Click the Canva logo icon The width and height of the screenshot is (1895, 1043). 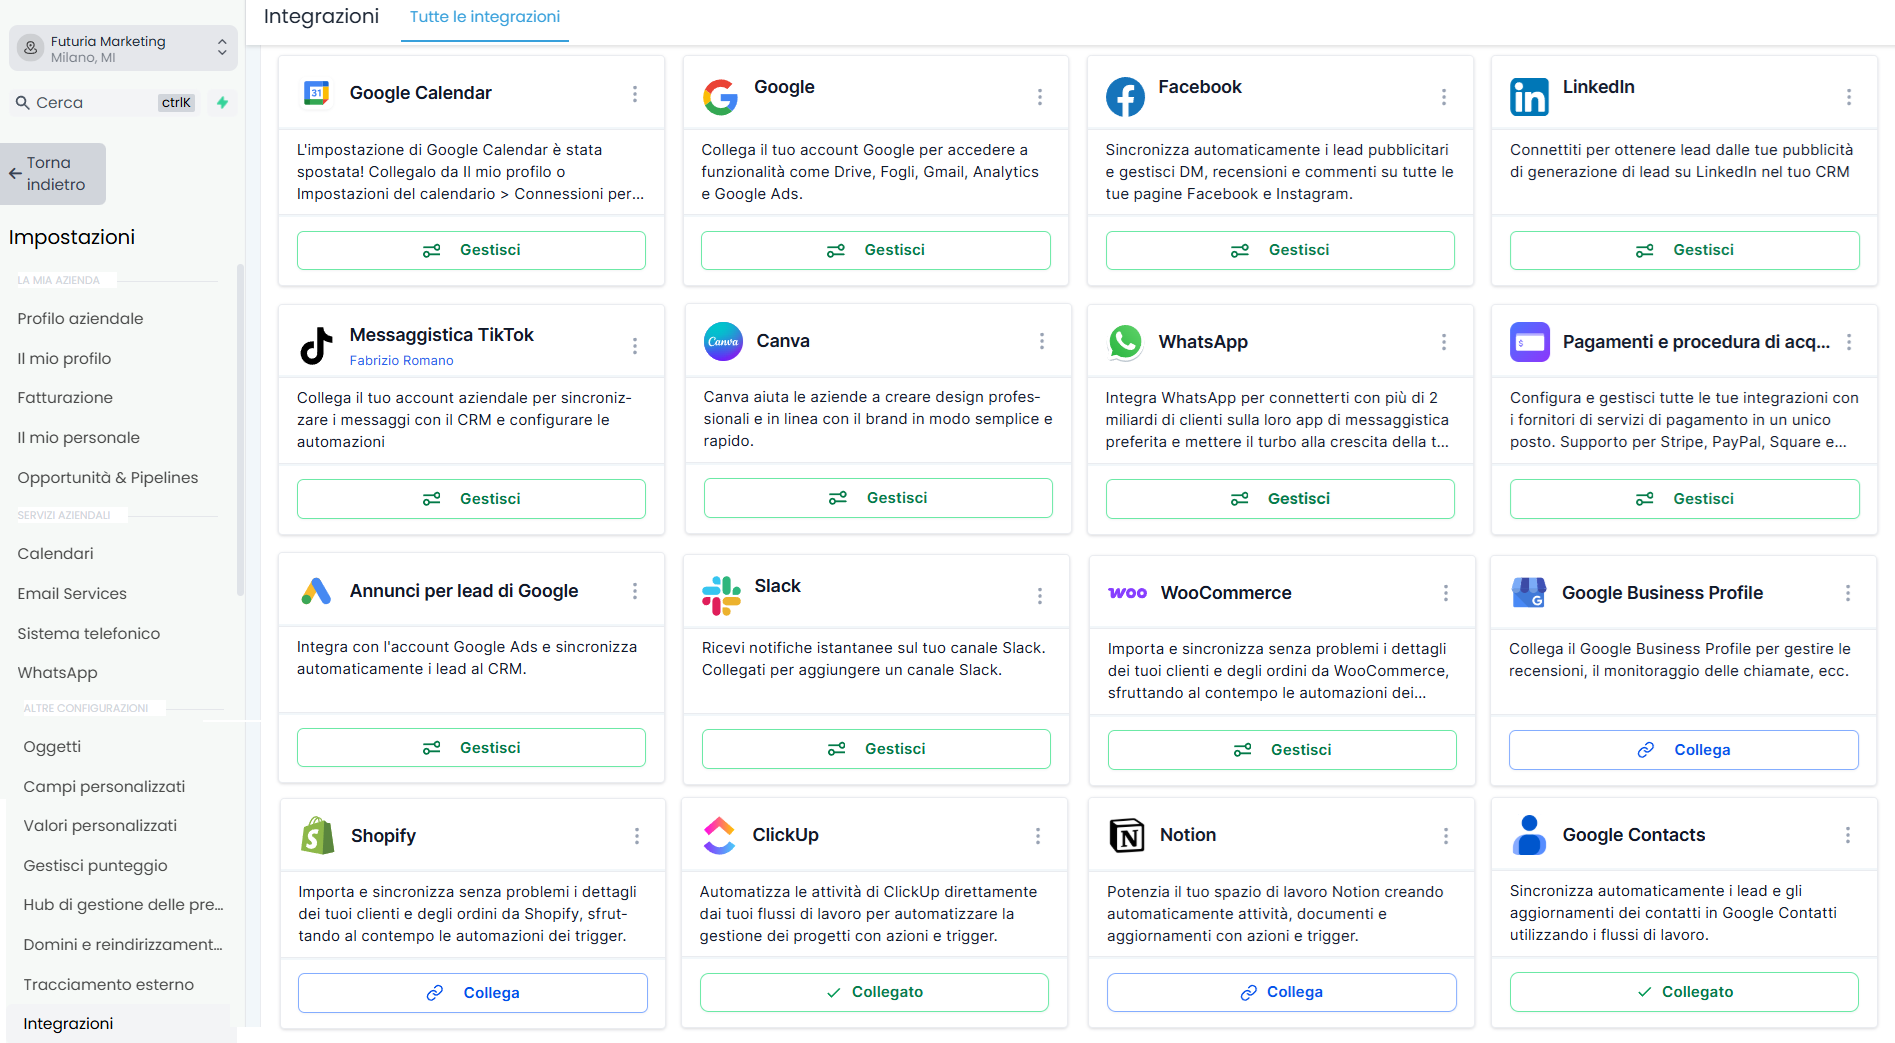click(x=723, y=341)
